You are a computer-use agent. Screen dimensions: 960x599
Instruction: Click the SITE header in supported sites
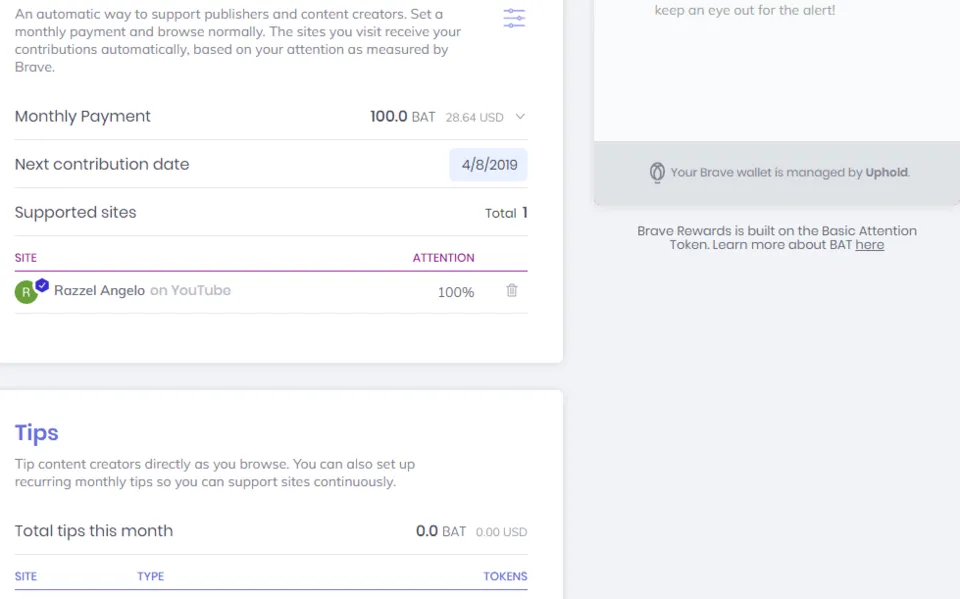click(x=26, y=258)
